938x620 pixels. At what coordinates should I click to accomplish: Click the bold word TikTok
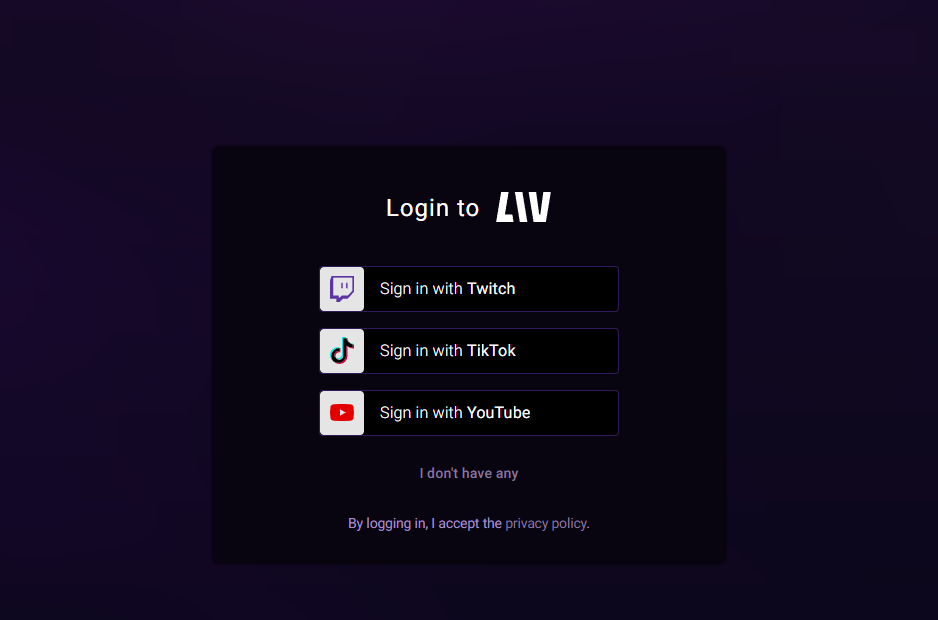click(491, 351)
